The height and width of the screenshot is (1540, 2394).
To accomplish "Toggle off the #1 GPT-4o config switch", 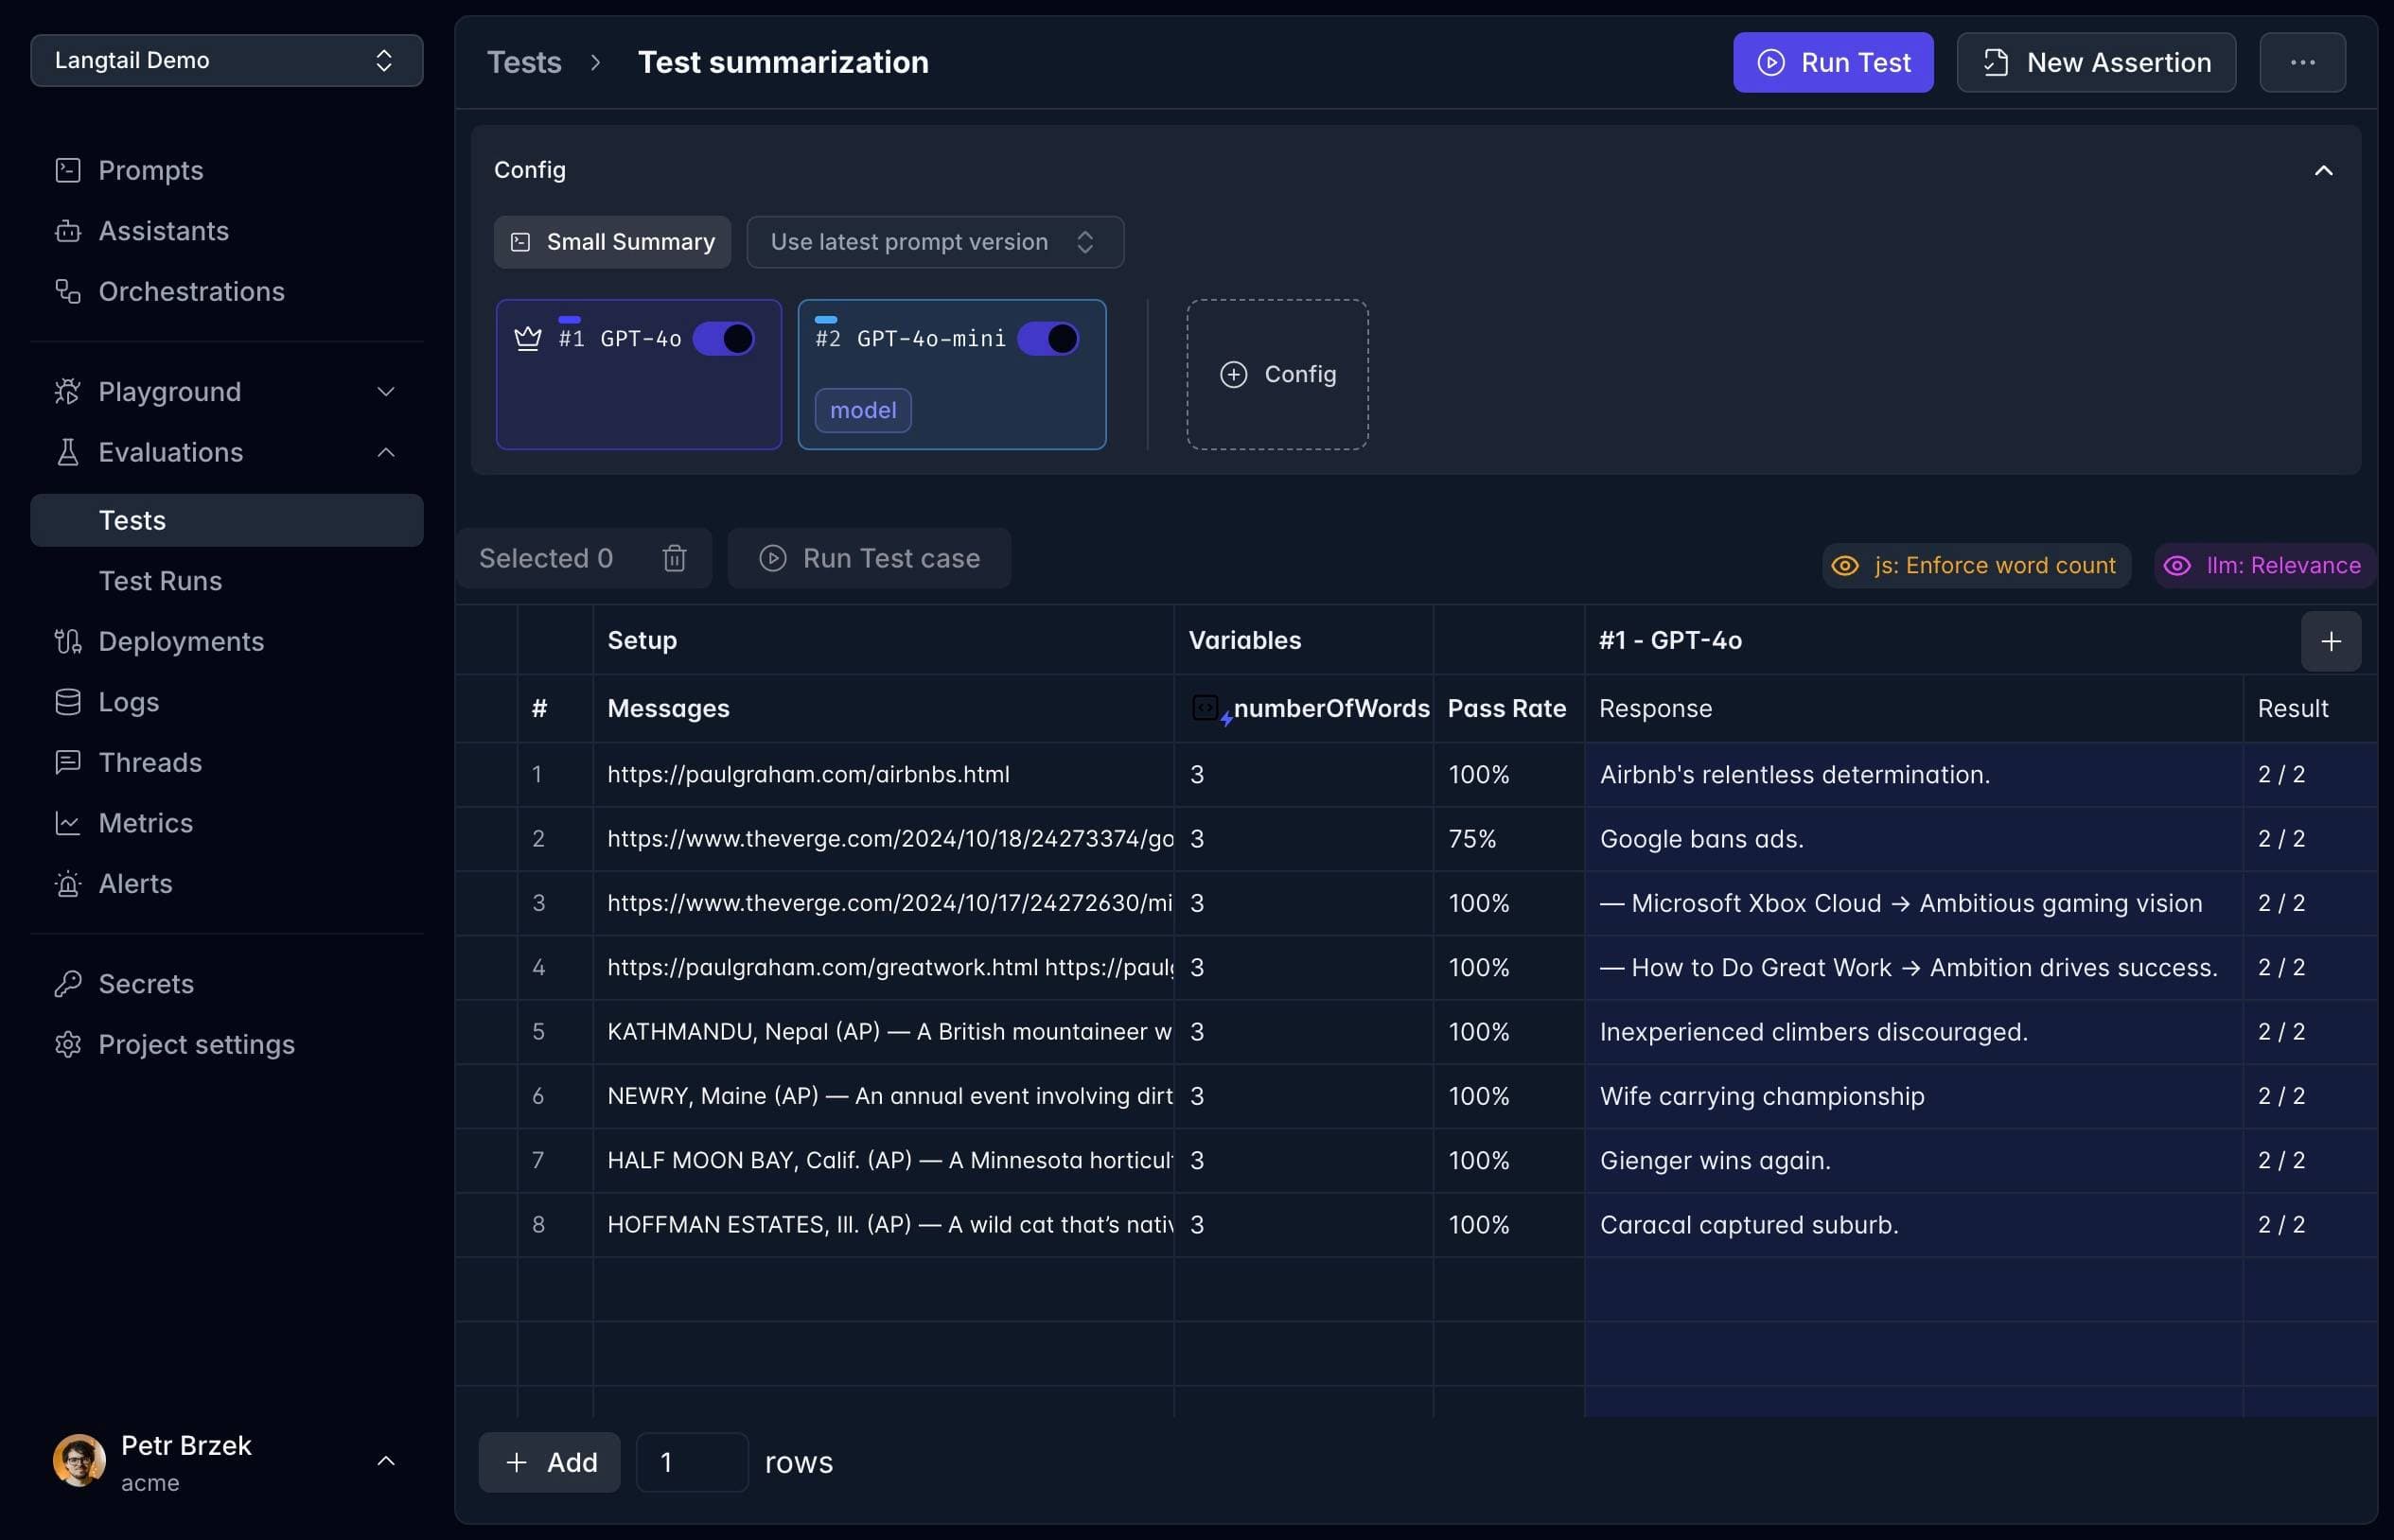I will click(x=724, y=338).
